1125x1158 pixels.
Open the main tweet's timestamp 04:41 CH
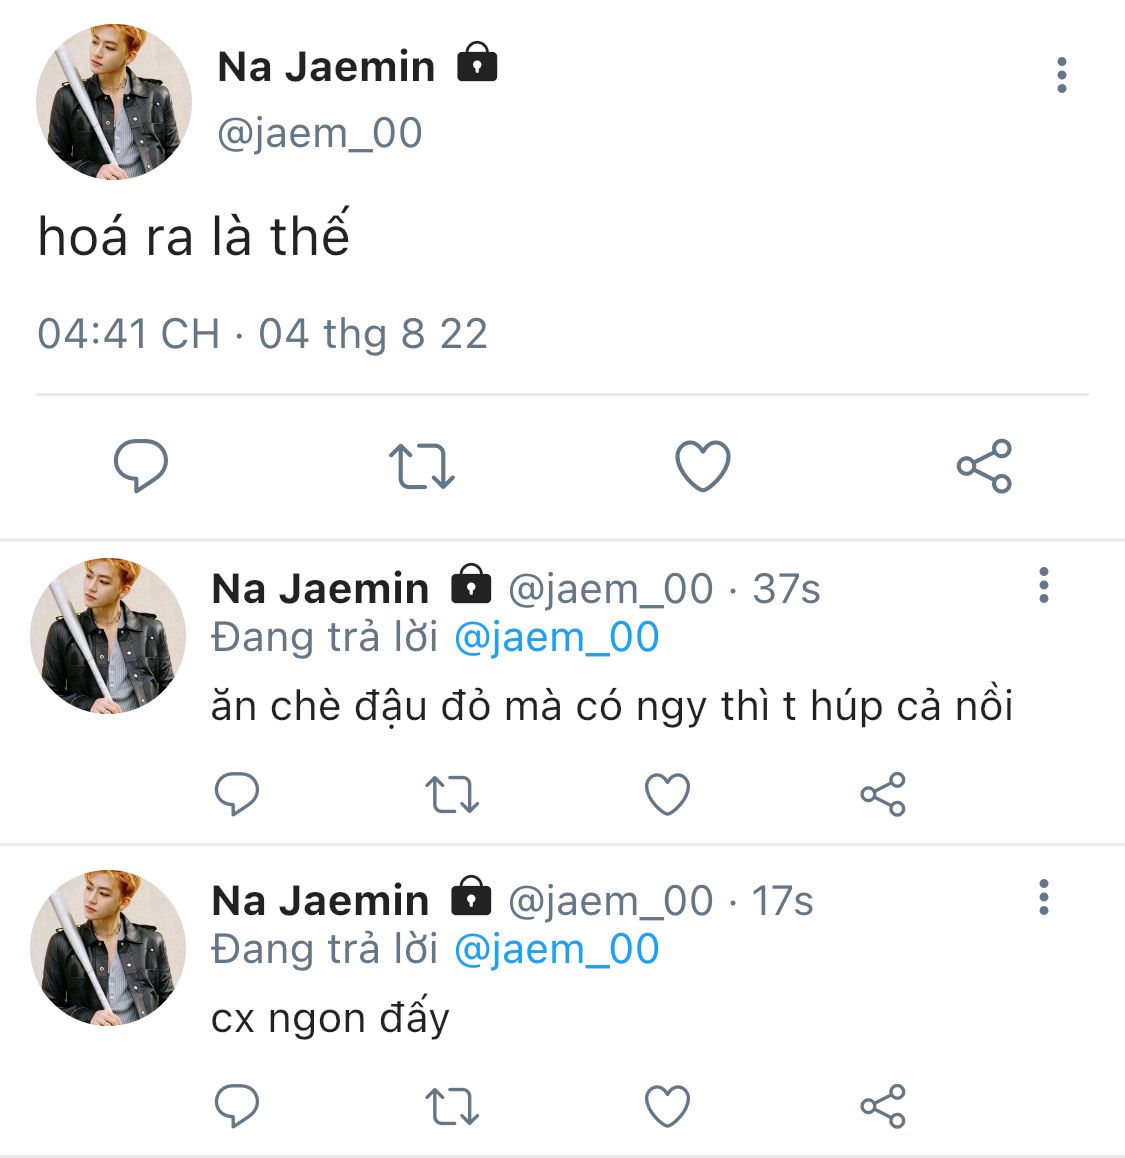[x=128, y=334]
